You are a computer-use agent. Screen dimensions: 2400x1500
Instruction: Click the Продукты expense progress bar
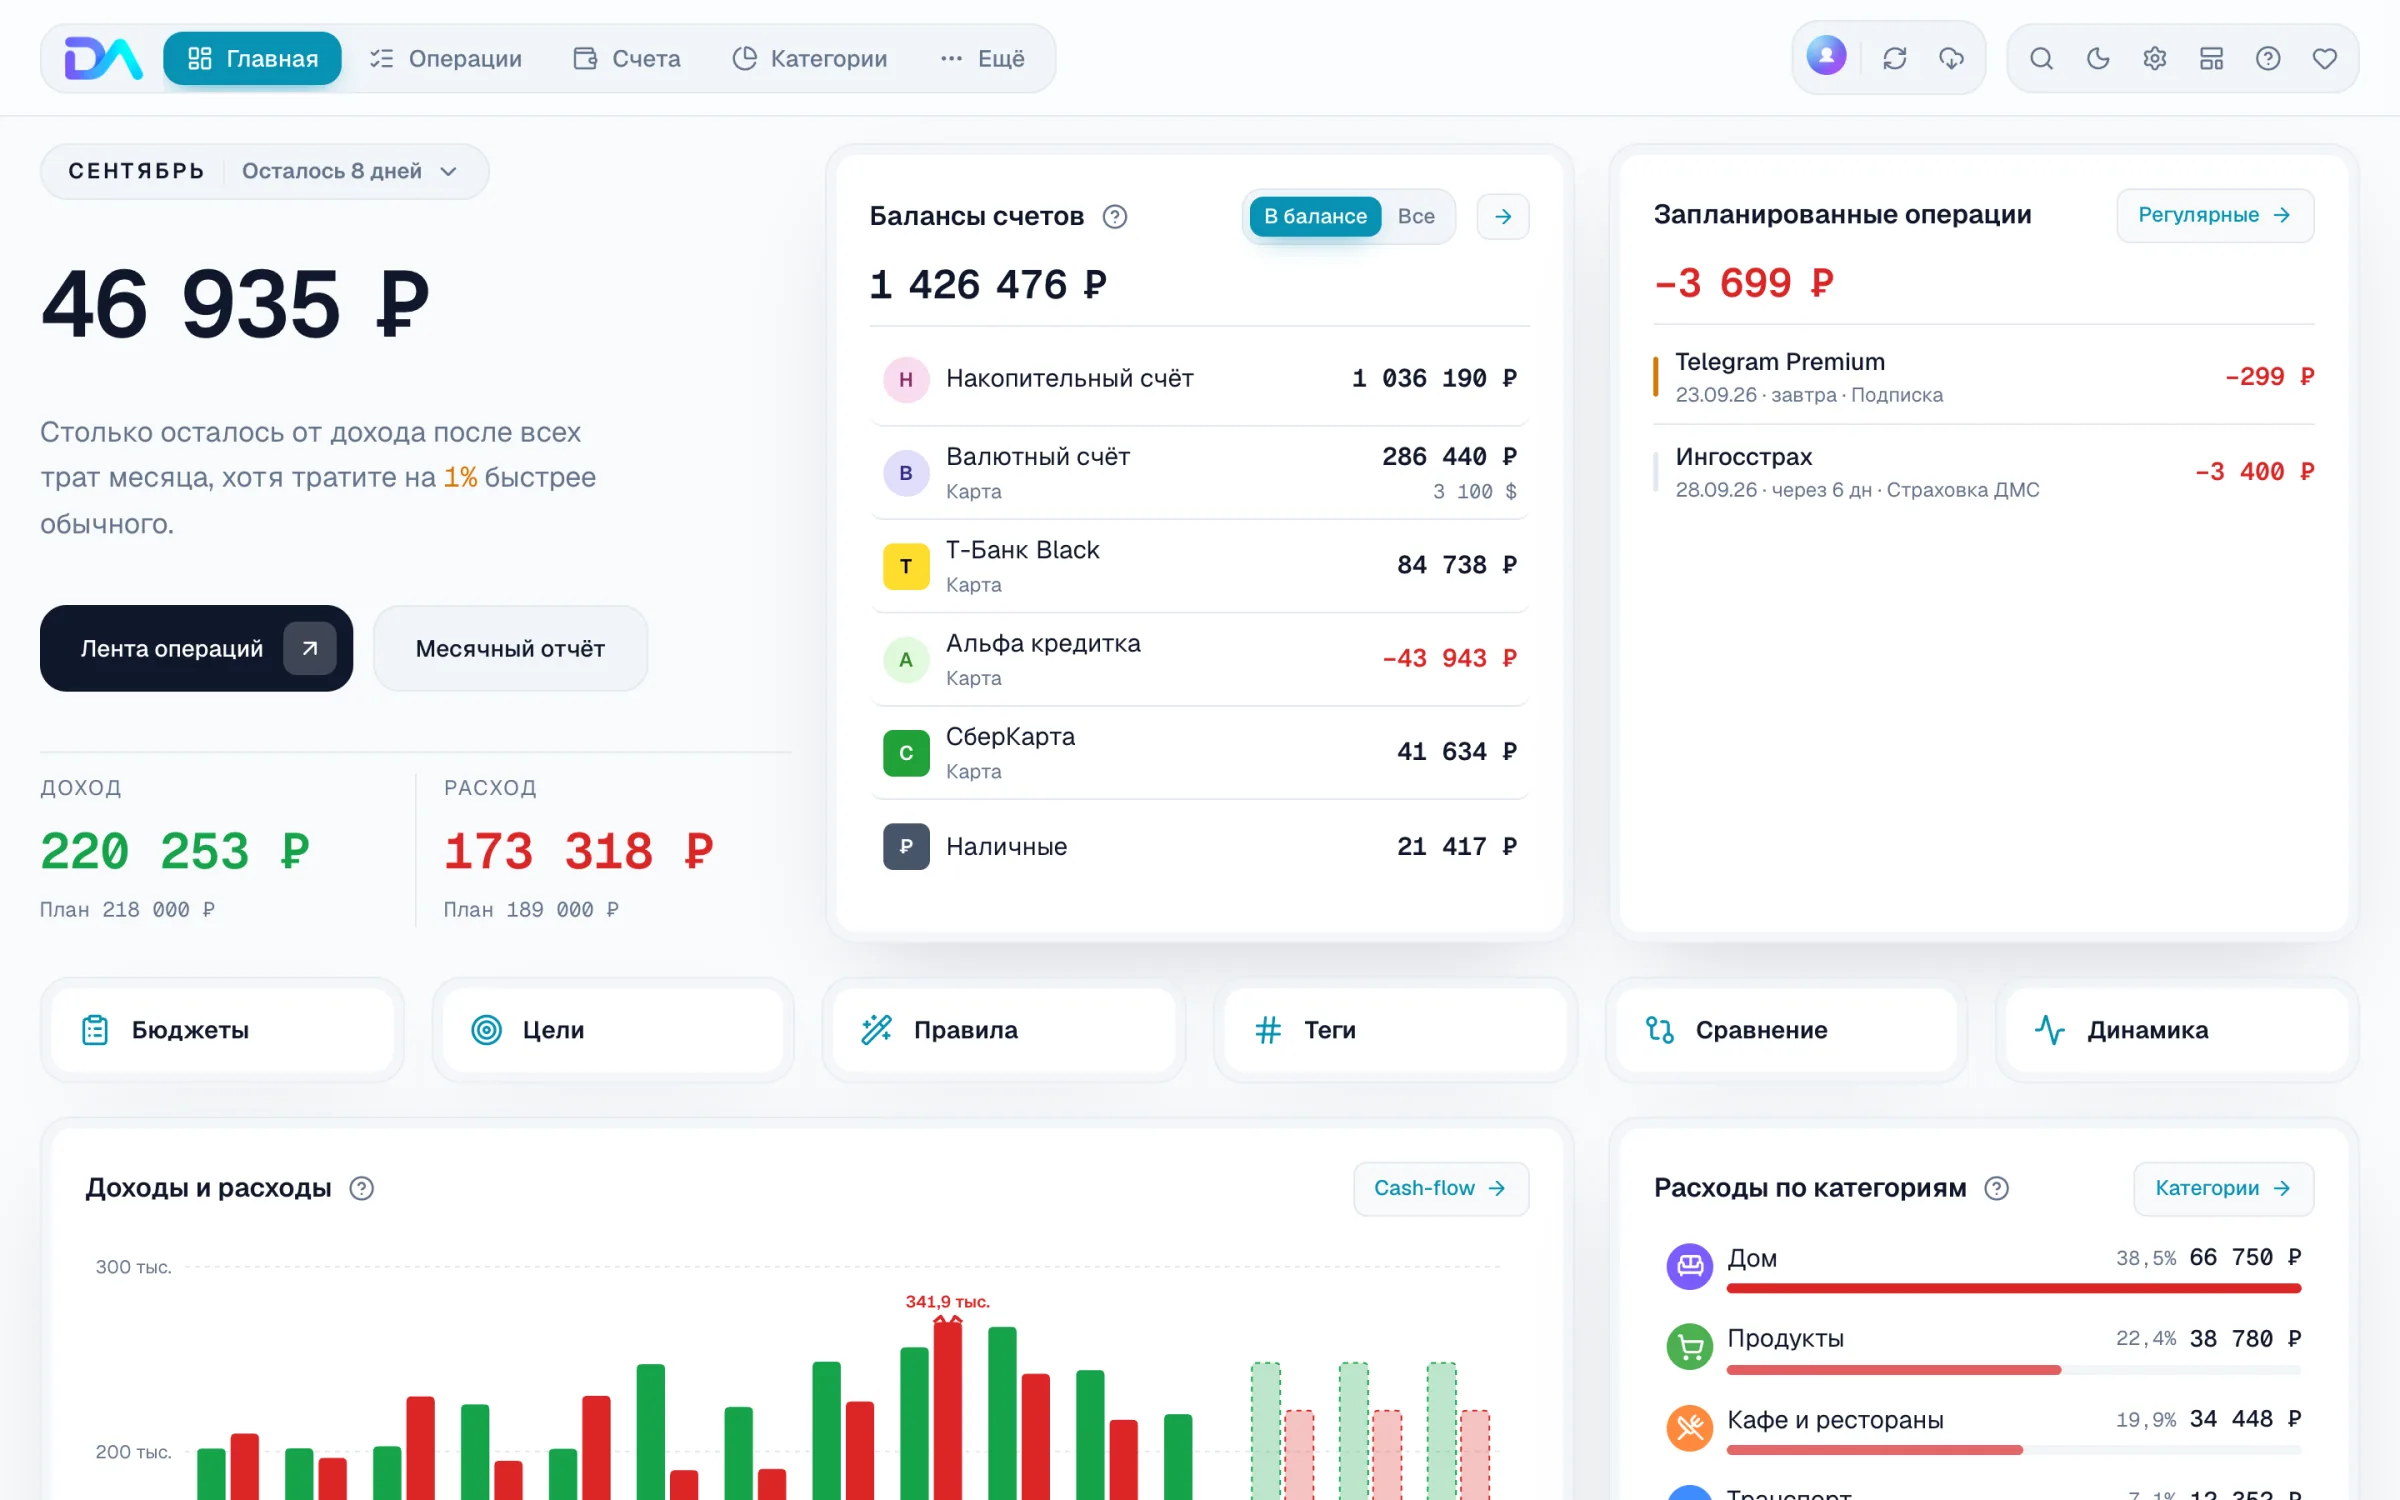2013,1369
